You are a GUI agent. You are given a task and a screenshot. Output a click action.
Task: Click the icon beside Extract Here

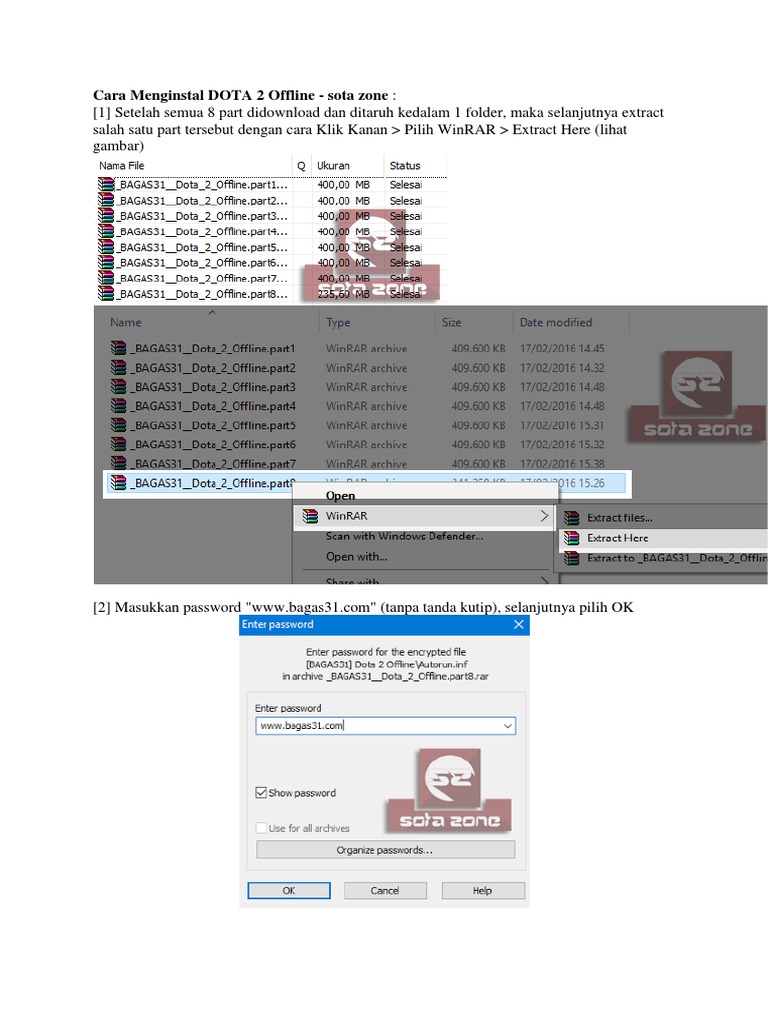[571, 538]
